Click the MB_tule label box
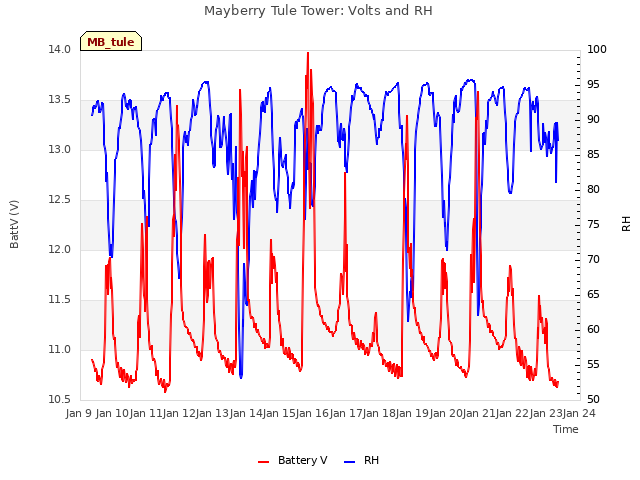 click(x=111, y=41)
